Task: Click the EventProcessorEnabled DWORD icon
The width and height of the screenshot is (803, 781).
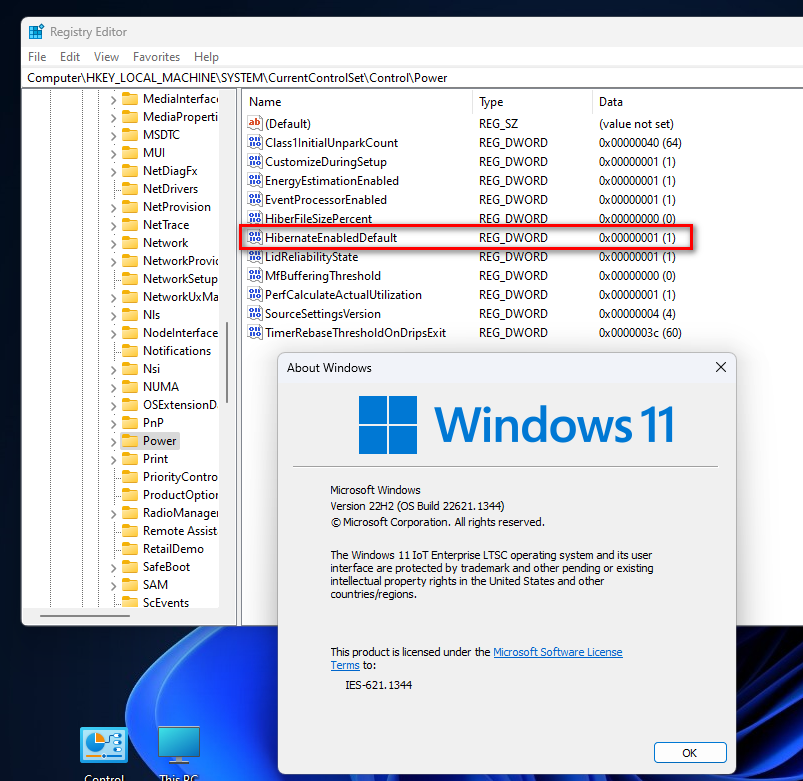Action: (x=255, y=199)
